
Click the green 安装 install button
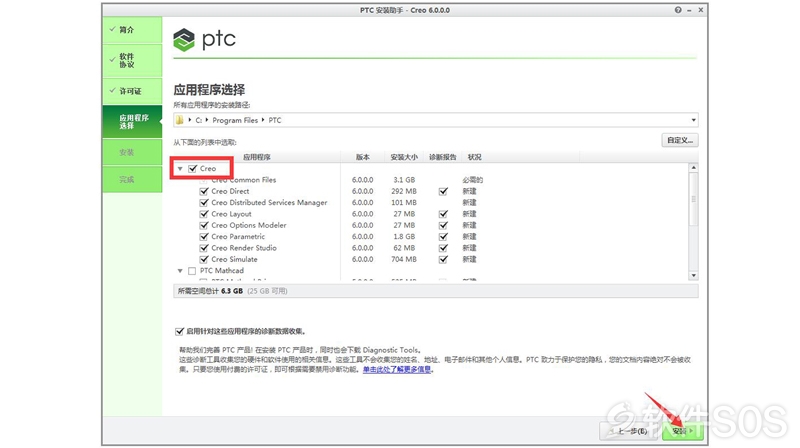click(683, 431)
